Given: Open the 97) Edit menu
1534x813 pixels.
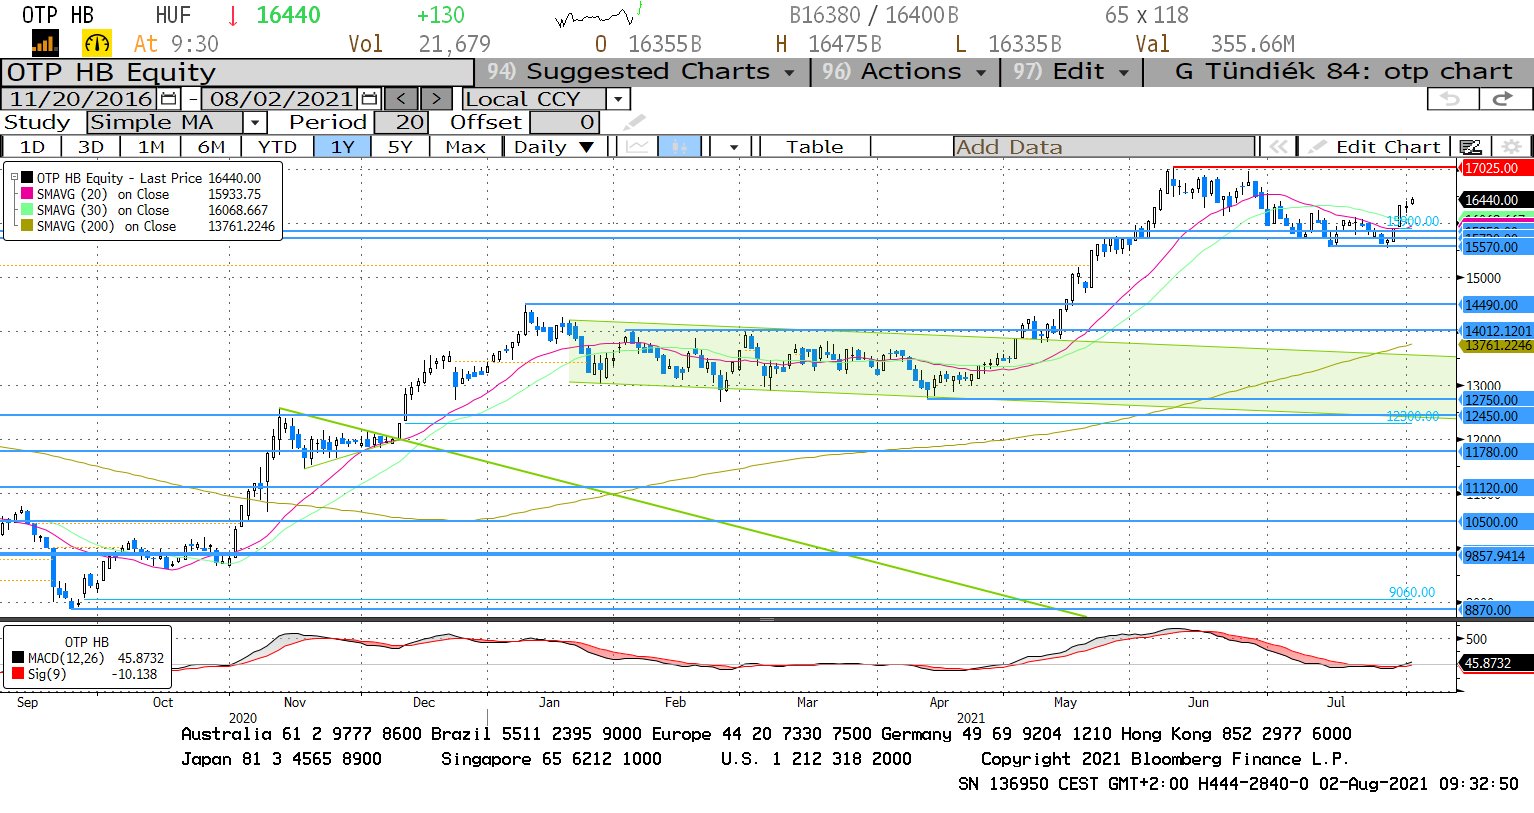Looking at the screenshot, I should coord(1071,72).
